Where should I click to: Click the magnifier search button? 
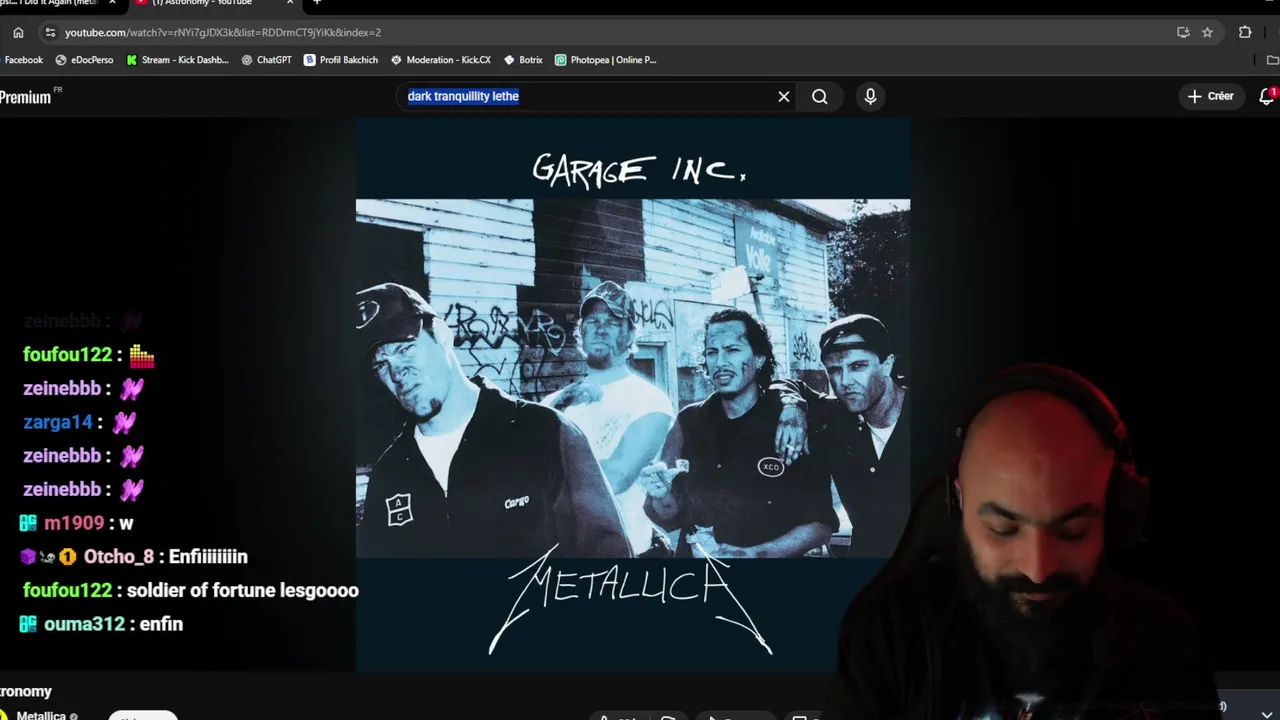coord(820,96)
